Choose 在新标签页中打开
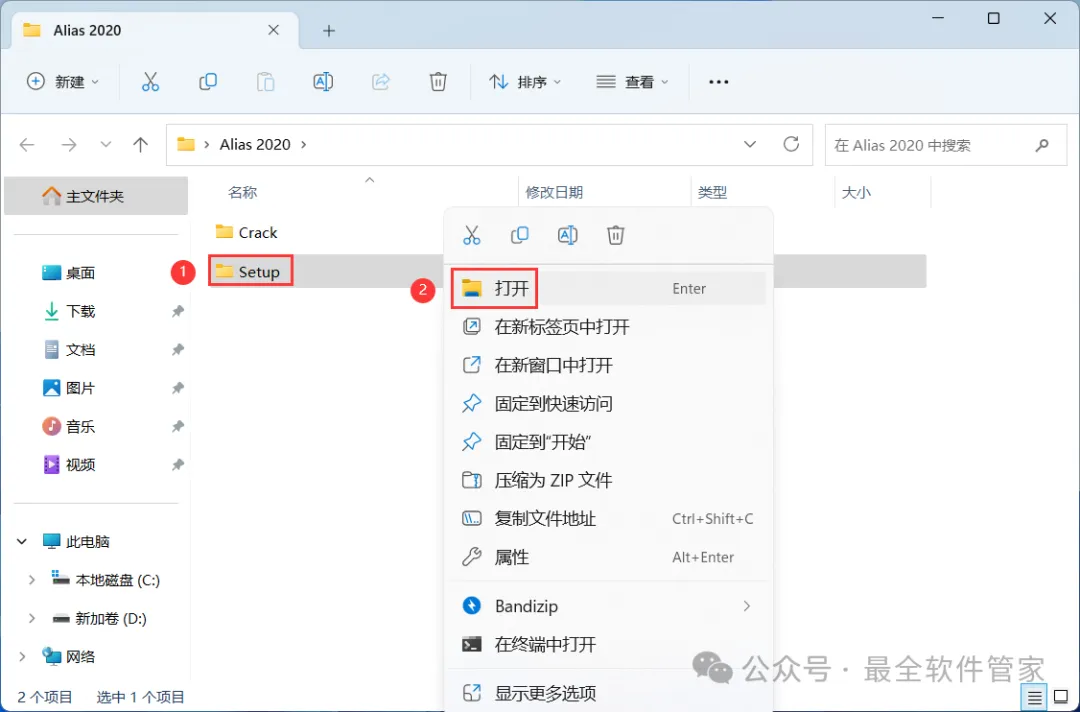Image resolution: width=1080 pixels, height=712 pixels. tap(608, 326)
